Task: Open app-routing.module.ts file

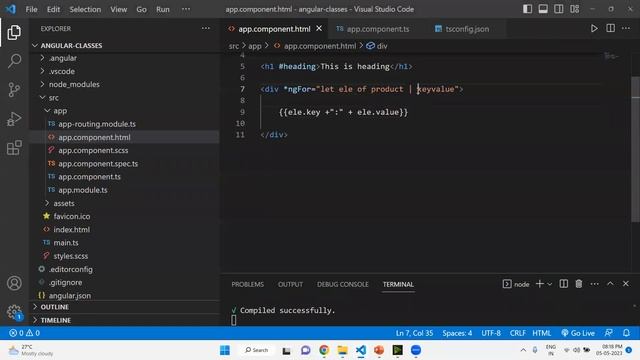Action: (97, 124)
